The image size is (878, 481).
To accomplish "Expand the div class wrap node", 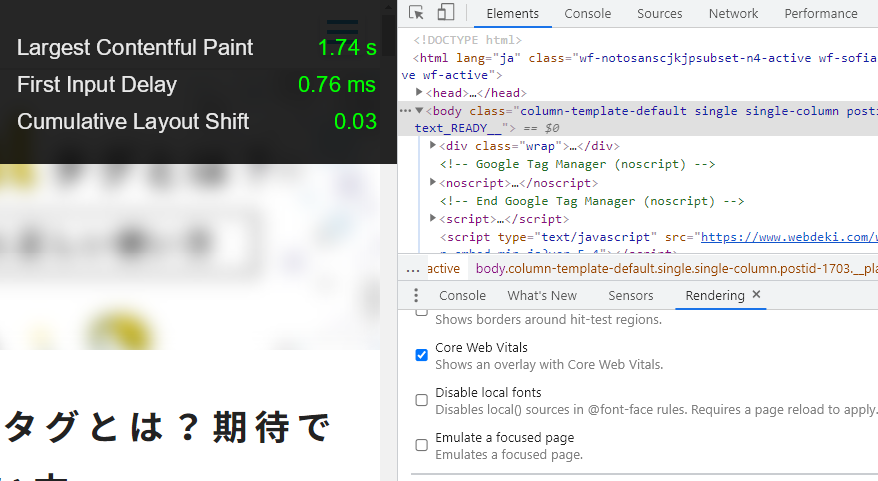I will 433,147.
